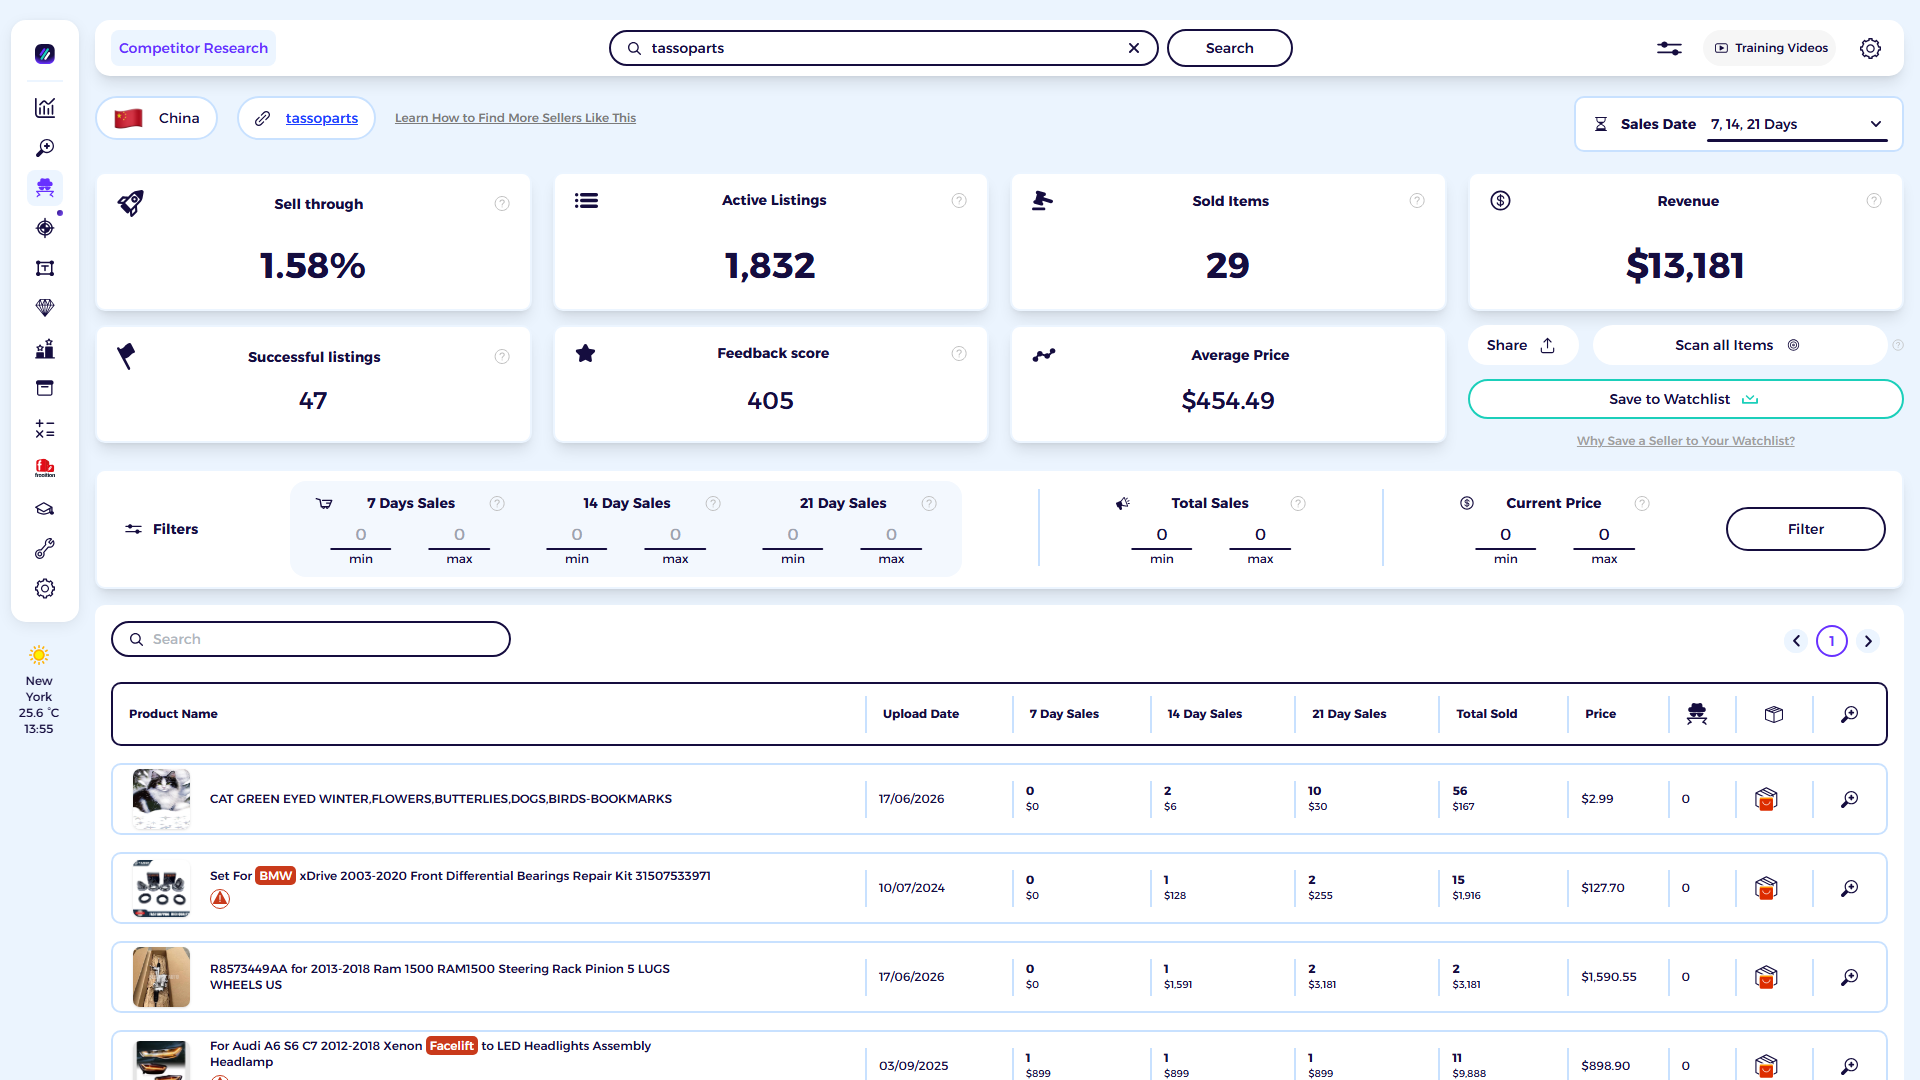Focus the tassoparts search field
The width and height of the screenshot is (1920, 1080).
click(883, 48)
